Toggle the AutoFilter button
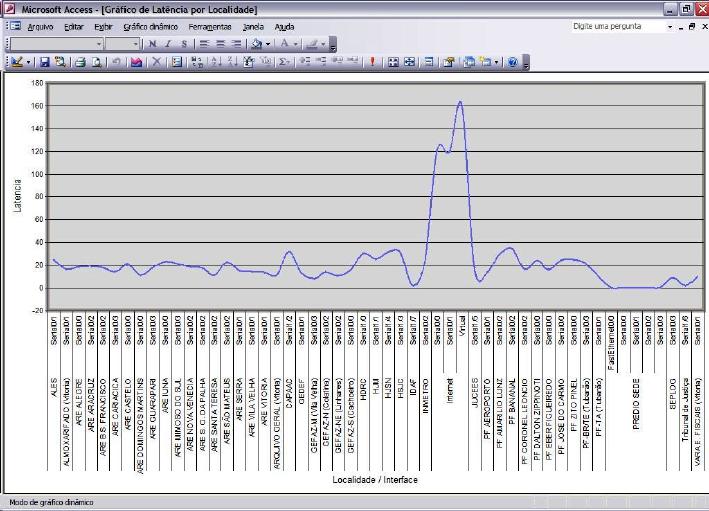The width and height of the screenshot is (709, 511). 248,62
